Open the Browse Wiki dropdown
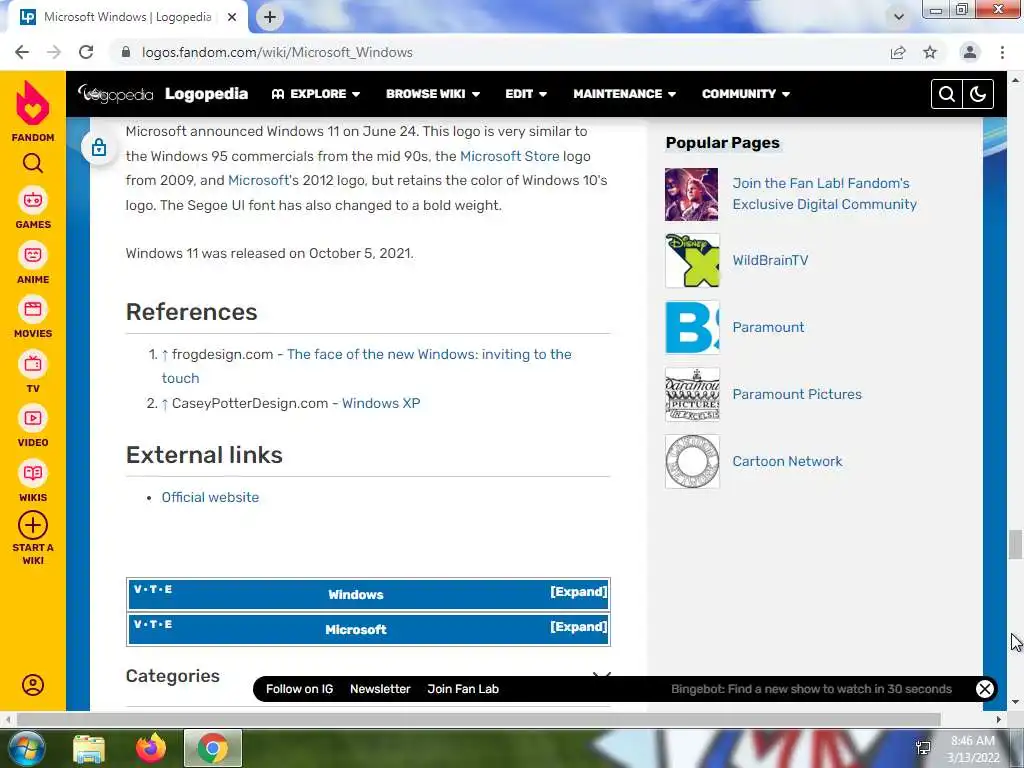 pos(433,94)
